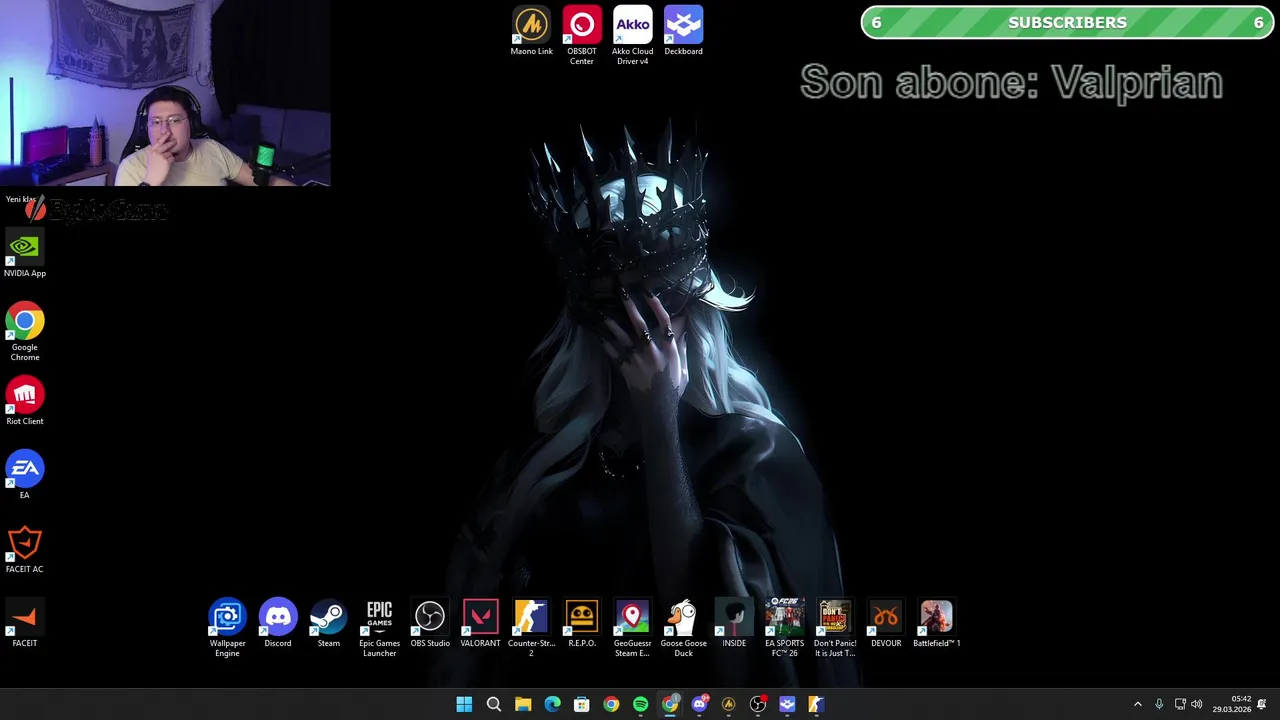Image resolution: width=1280 pixels, height=720 pixels.
Task: Open Spotify from the taskbar
Action: point(640,704)
